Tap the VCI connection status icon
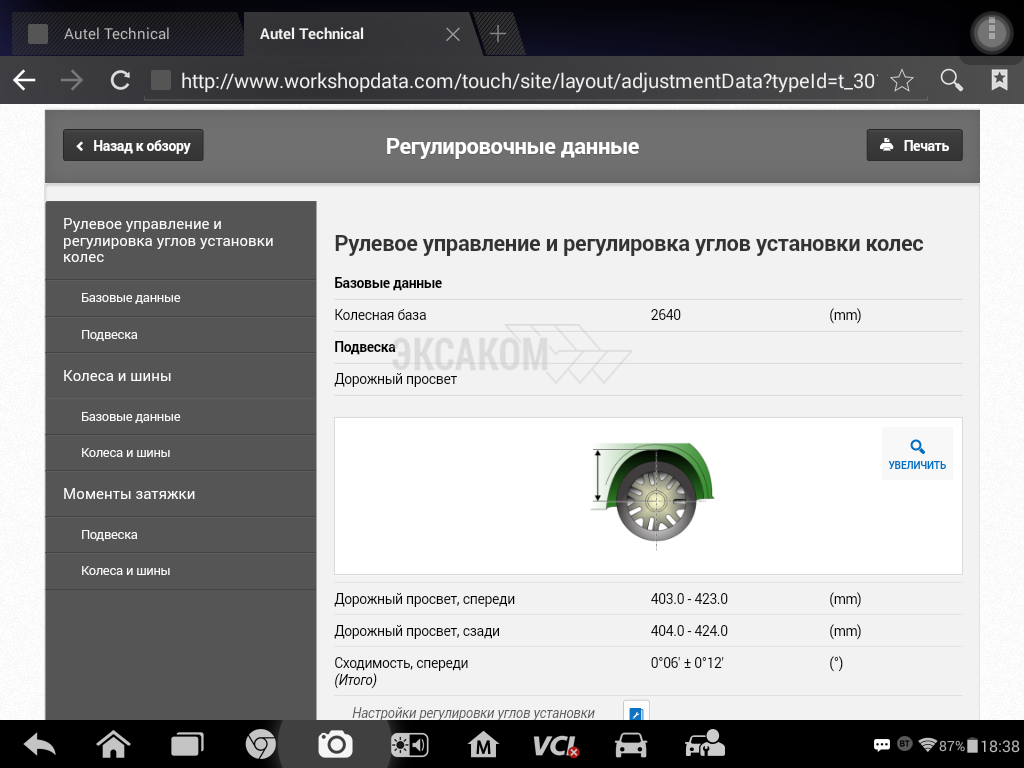Viewport: 1024px width, 768px height. pos(555,745)
